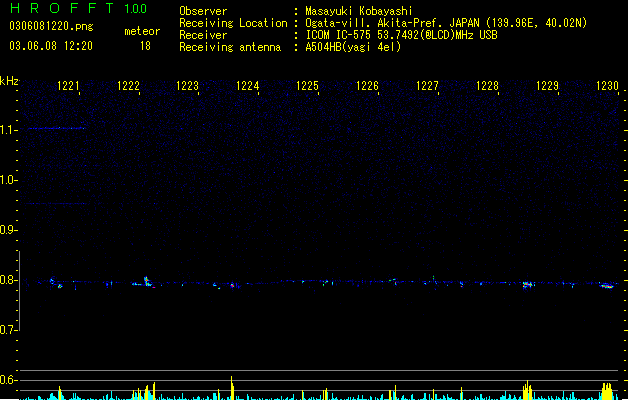Select the file name 0306081220.png
Viewport: 629px width, 400px height.
point(51,26)
